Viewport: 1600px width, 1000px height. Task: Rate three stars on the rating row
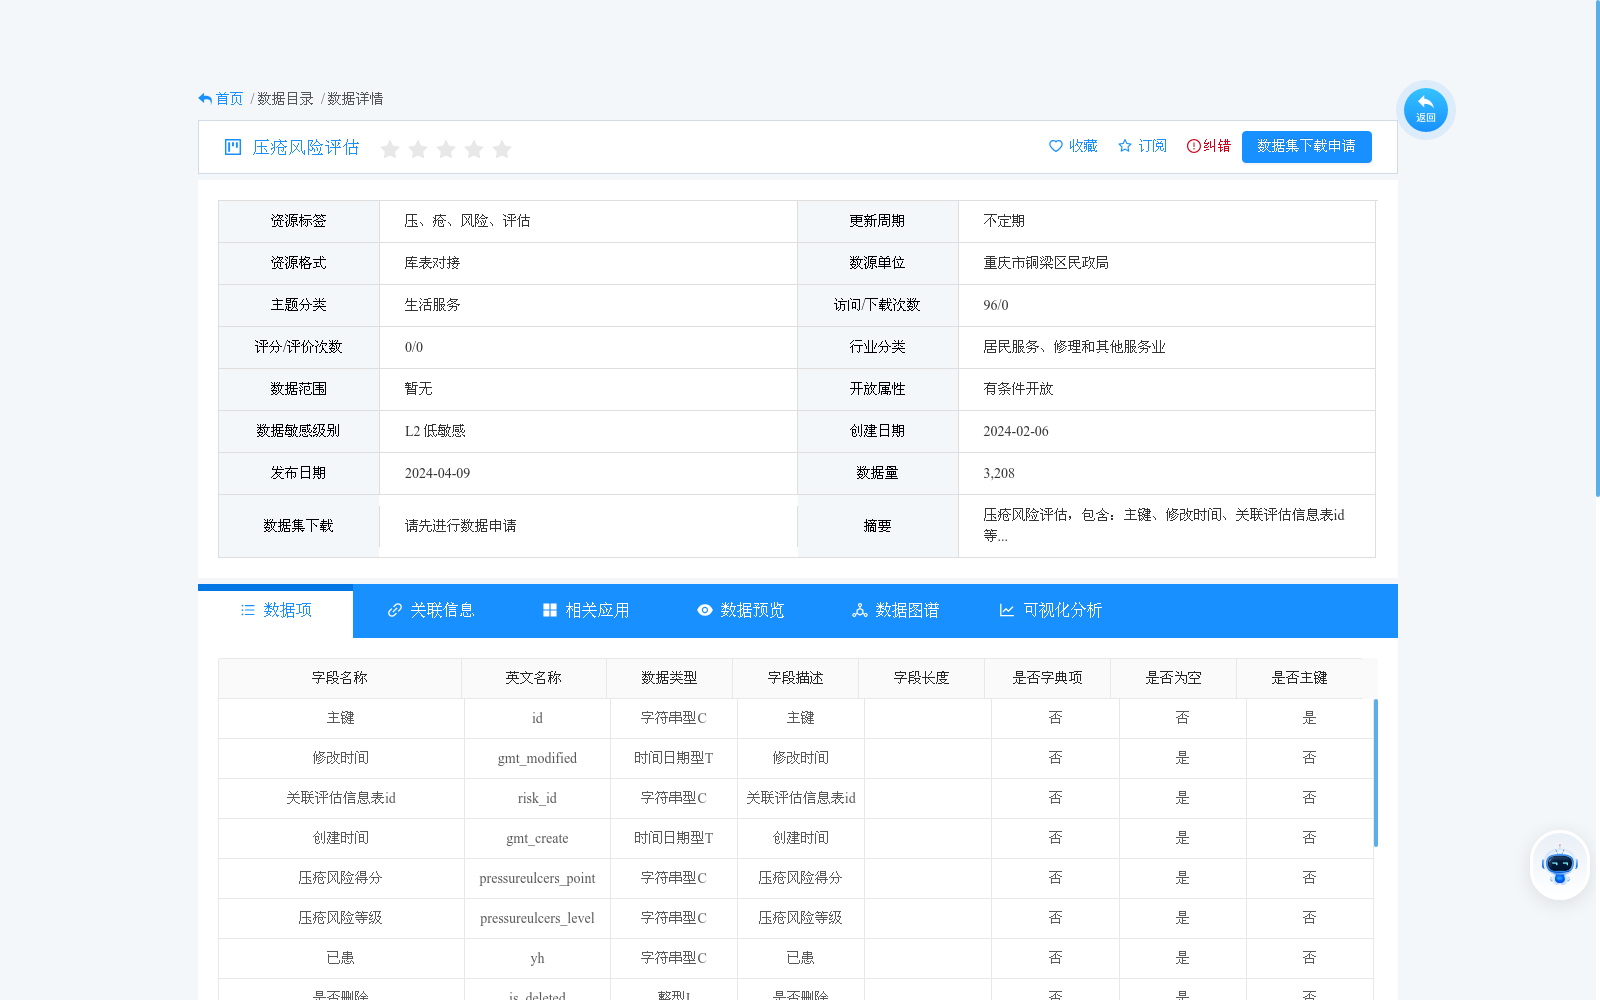(x=446, y=149)
